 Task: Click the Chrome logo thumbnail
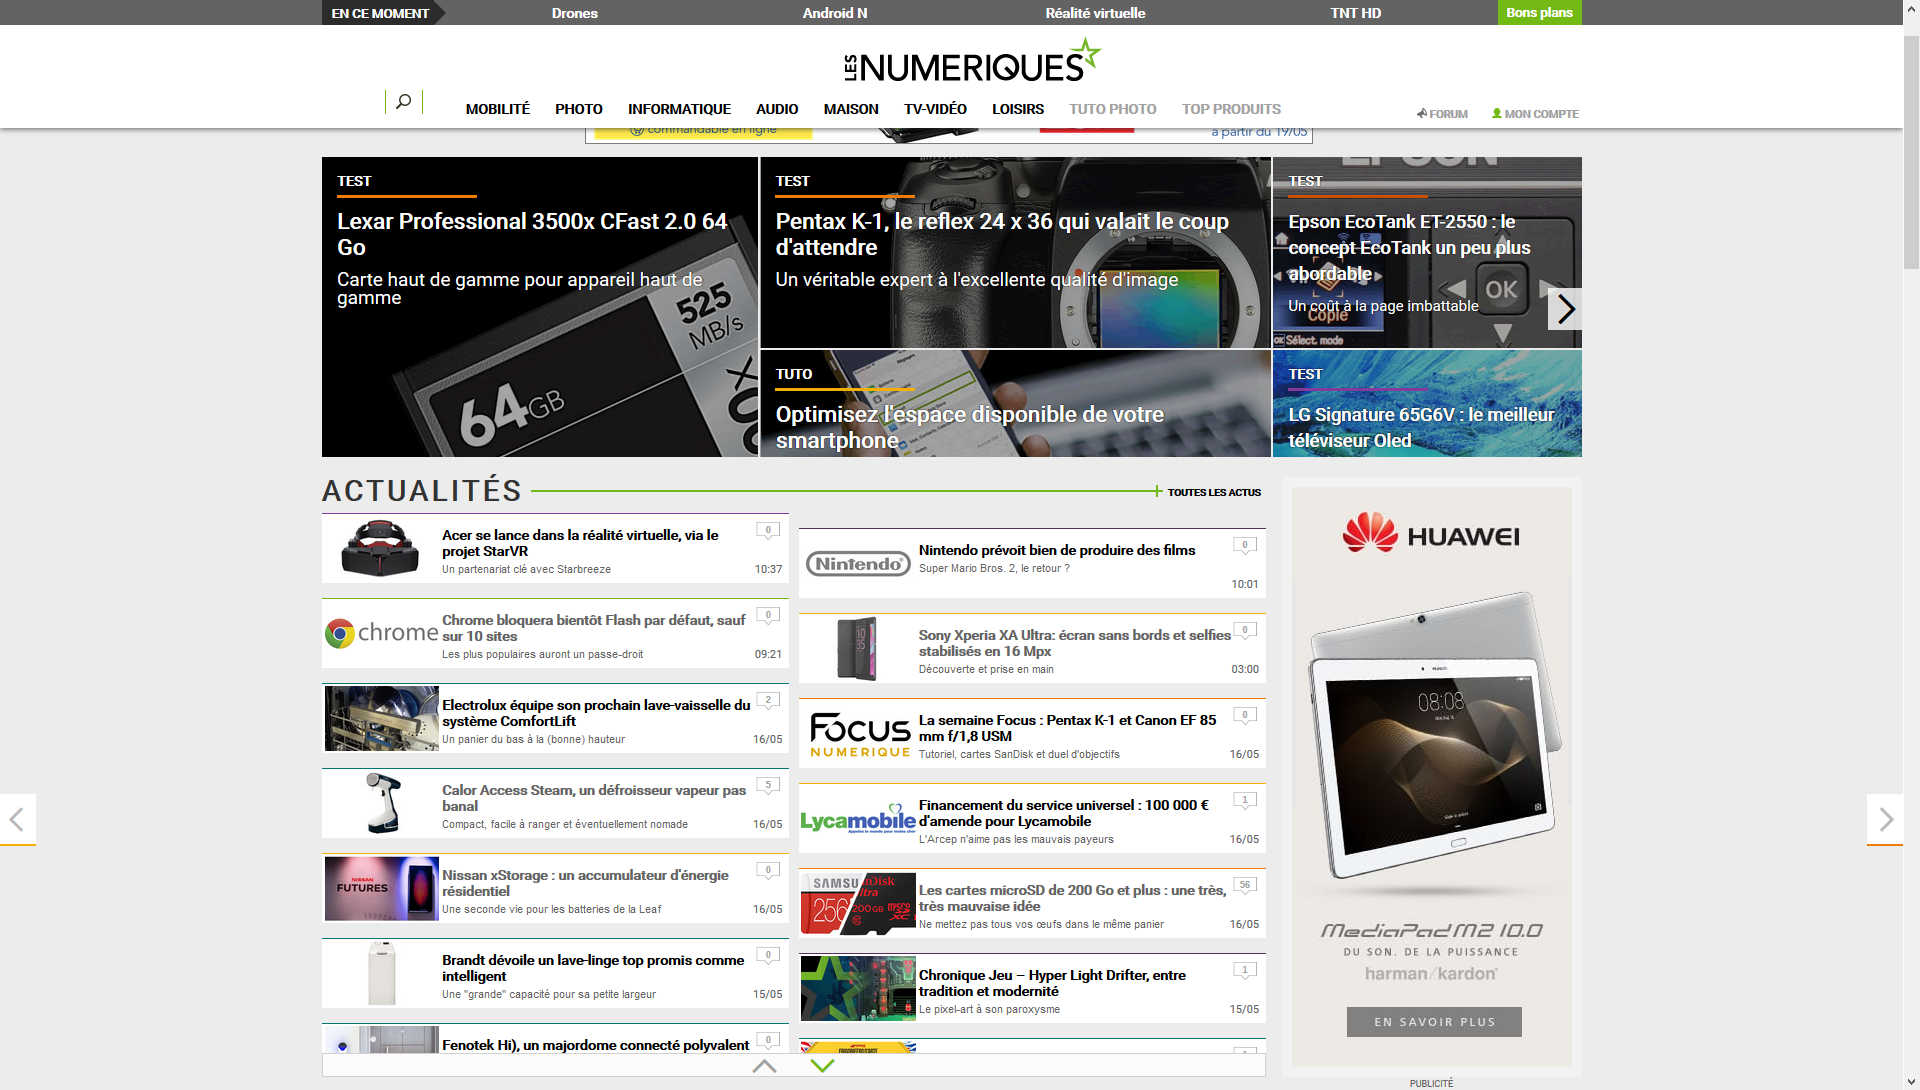(382, 633)
